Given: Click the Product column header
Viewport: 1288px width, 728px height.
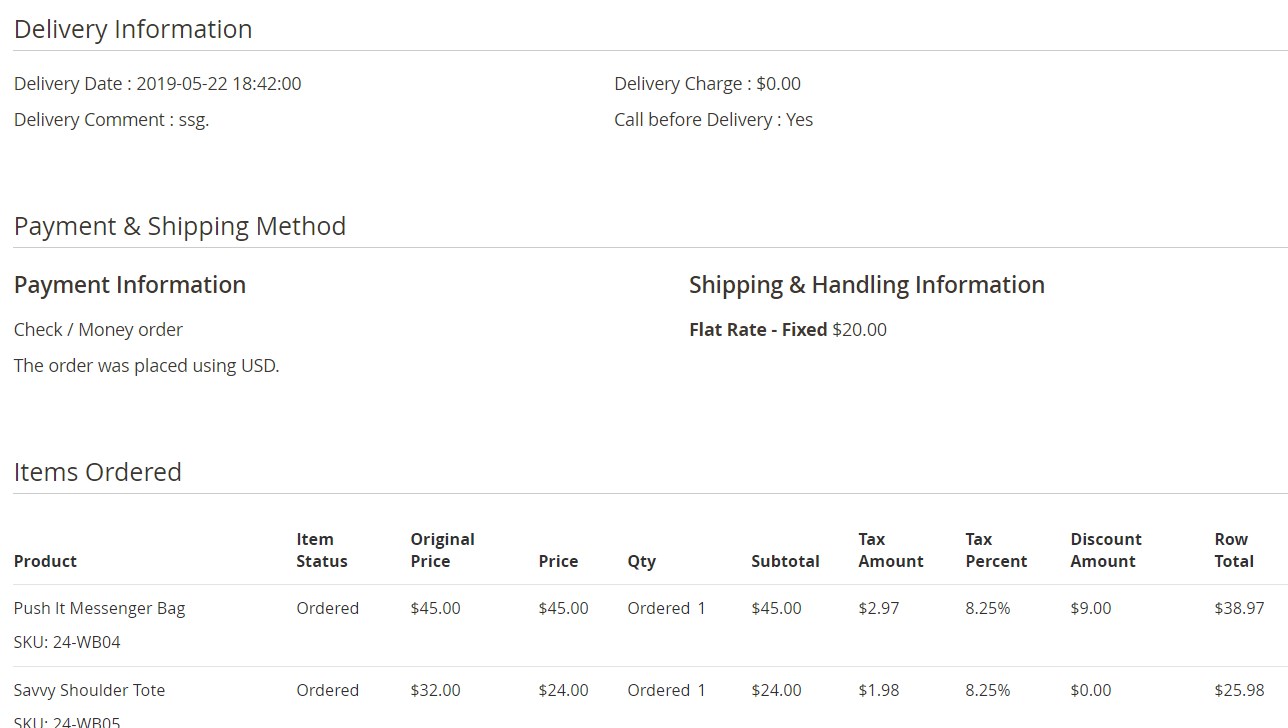Looking at the screenshot, I should (x=45, y=561).
